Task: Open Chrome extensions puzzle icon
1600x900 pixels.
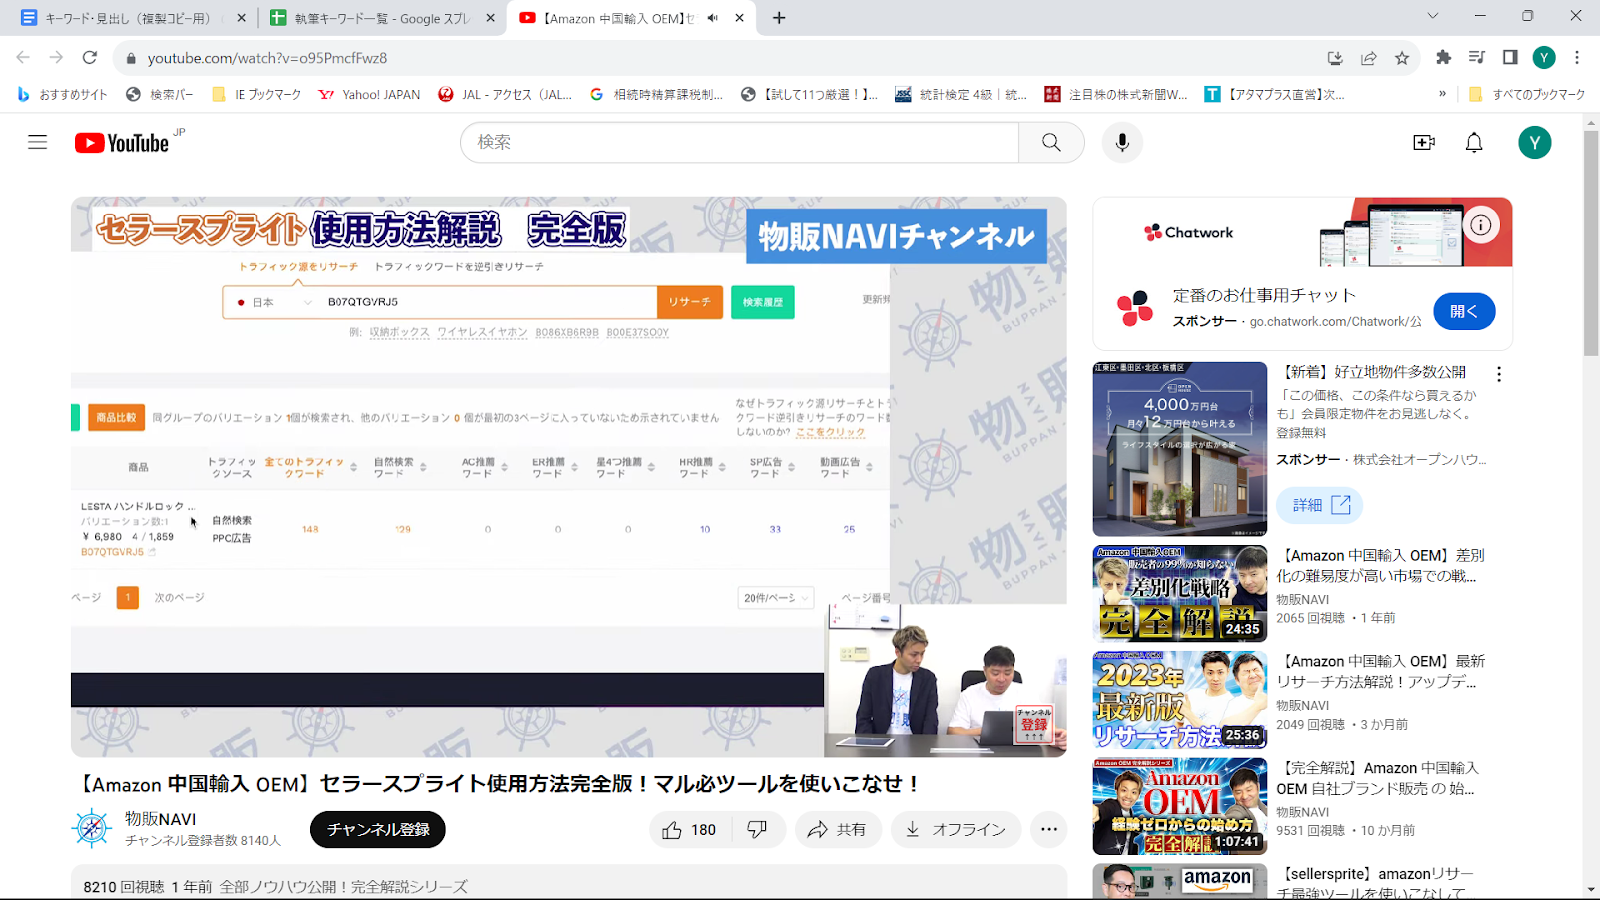Action: click(x=1443, y=58)
